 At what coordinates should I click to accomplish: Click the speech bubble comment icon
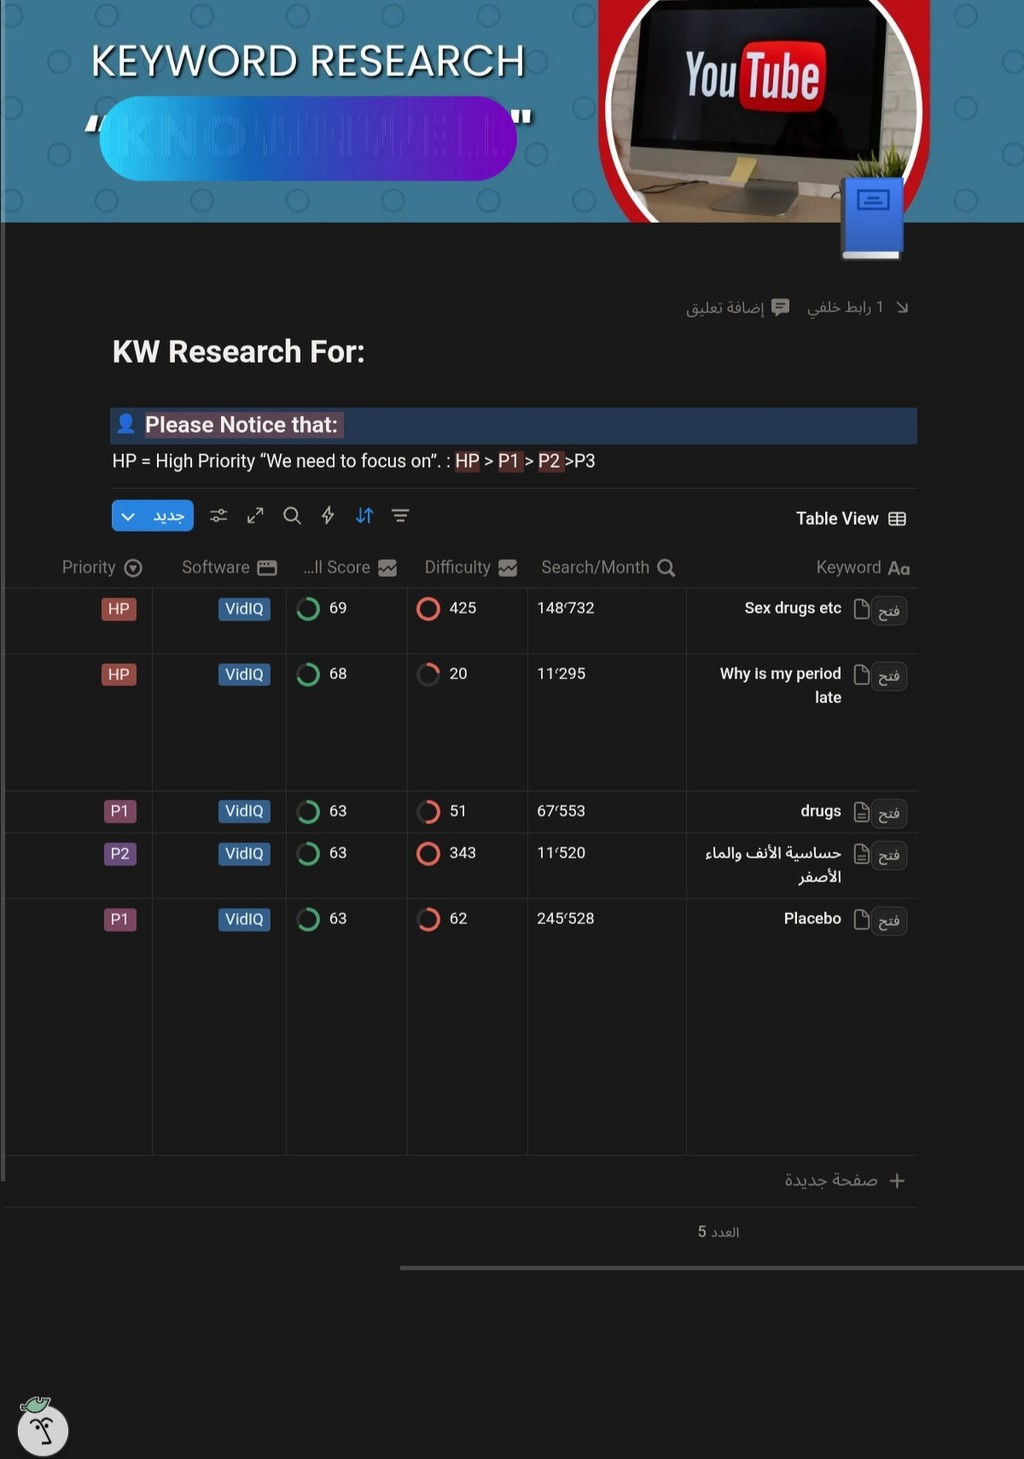(781, 307)
